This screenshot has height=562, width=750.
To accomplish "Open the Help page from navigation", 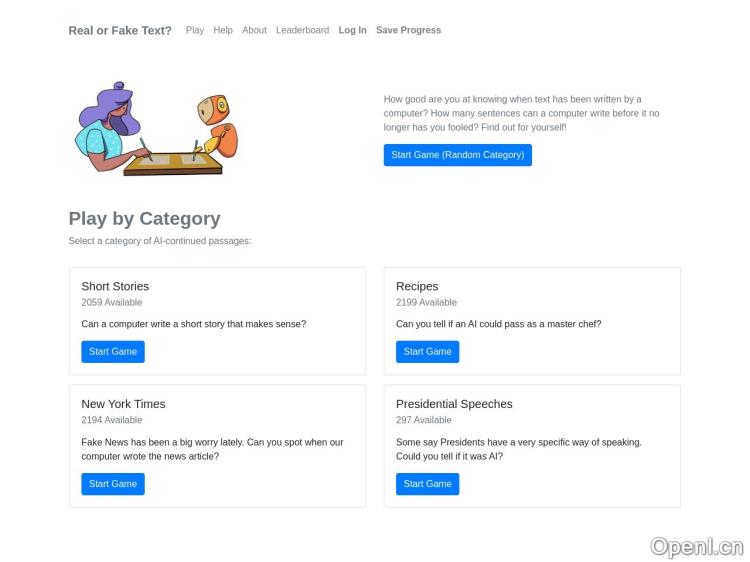I will coord(223,30).
